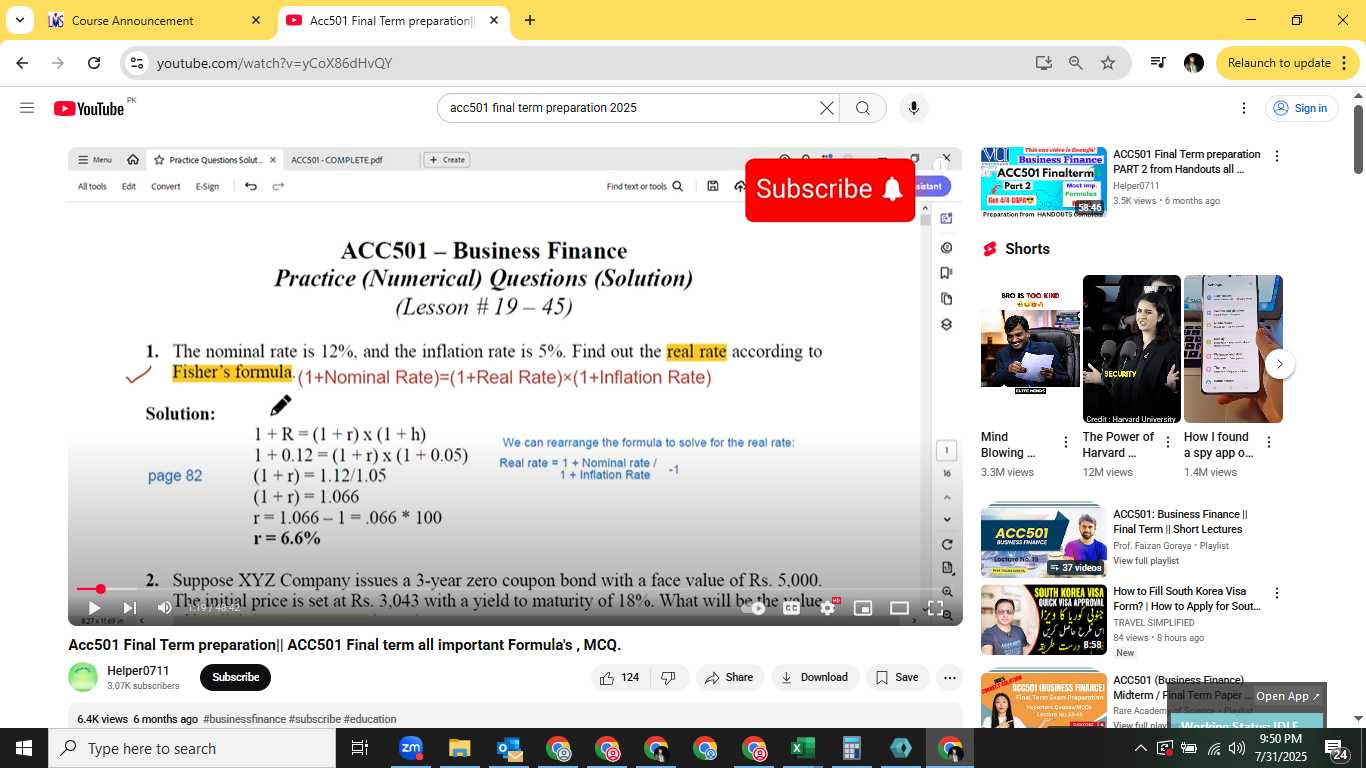The width and height of the screenshot is (1366, 768).
Task: Open zoom level magnifier in address bar
Action: point(1076,63)
